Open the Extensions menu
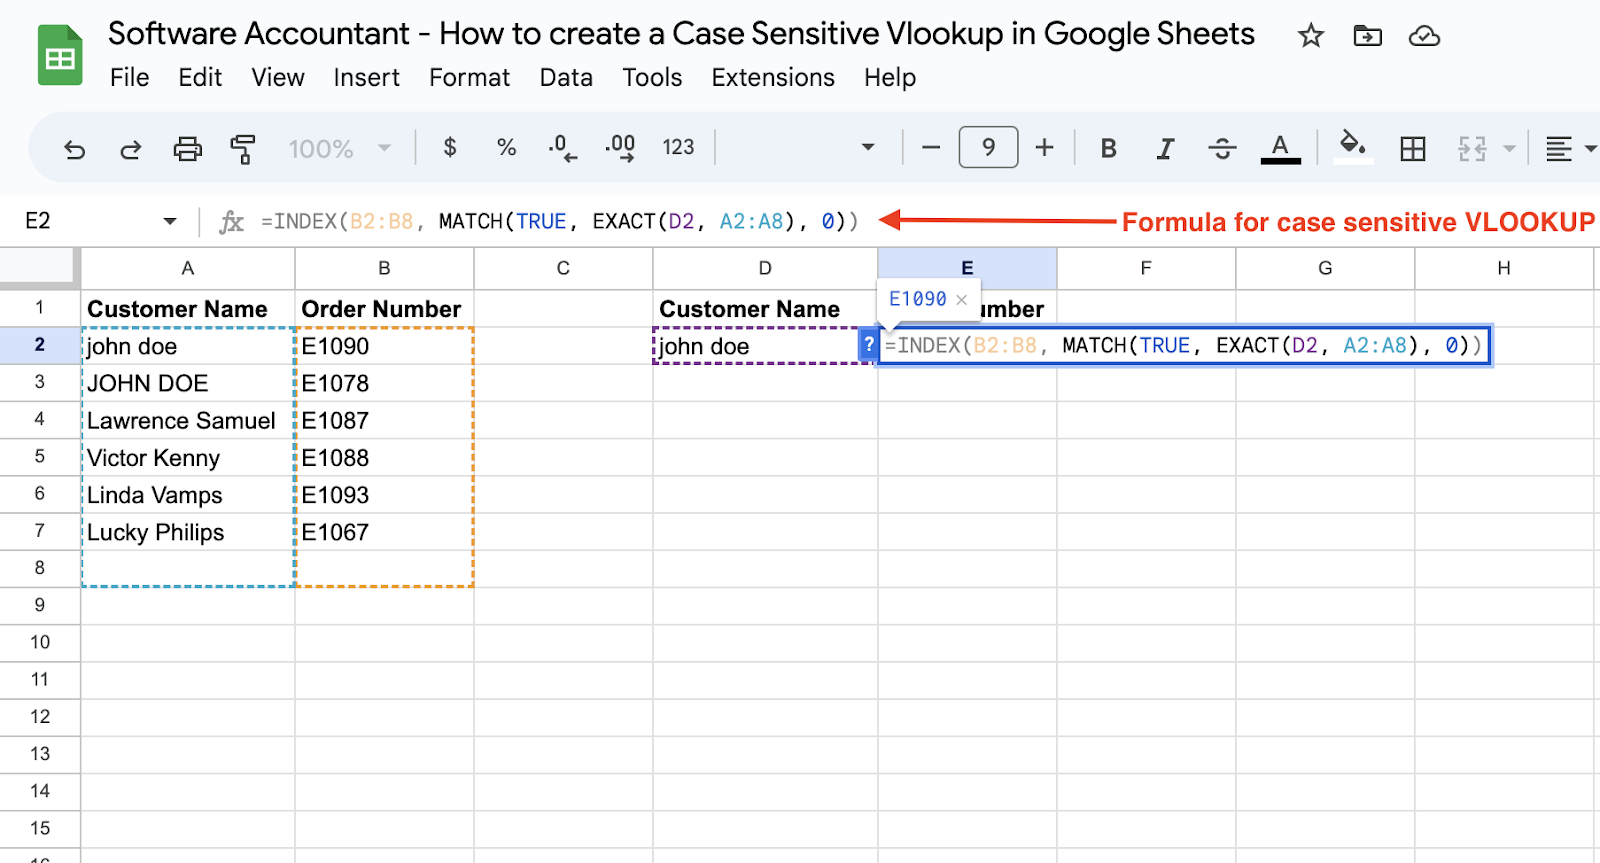Image resolution: width=1600 pixels, height=863 pixels. click(773, 77)
